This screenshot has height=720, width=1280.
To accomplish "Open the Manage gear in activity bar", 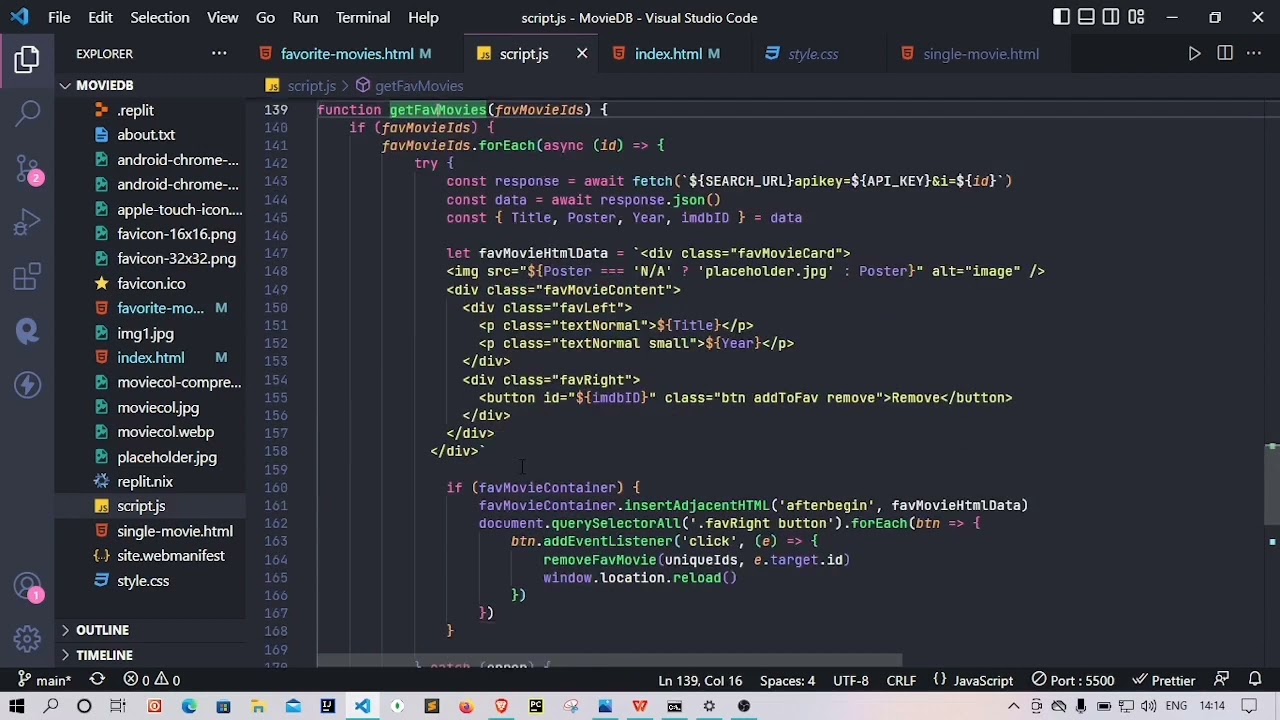I will pos(27,639).
